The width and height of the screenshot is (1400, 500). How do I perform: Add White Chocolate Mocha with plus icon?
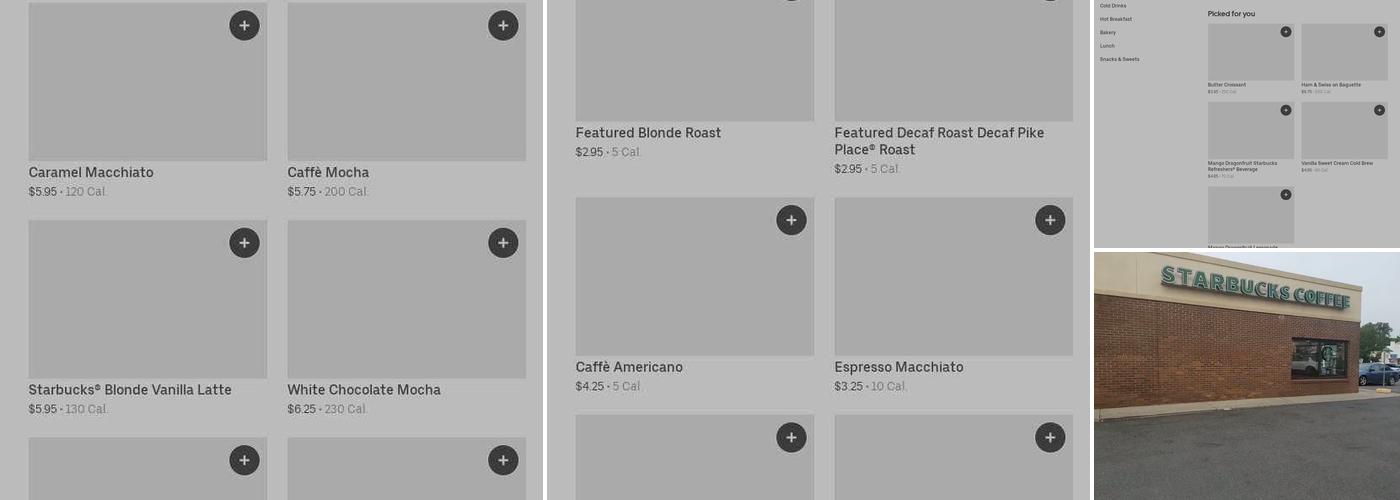503,243
